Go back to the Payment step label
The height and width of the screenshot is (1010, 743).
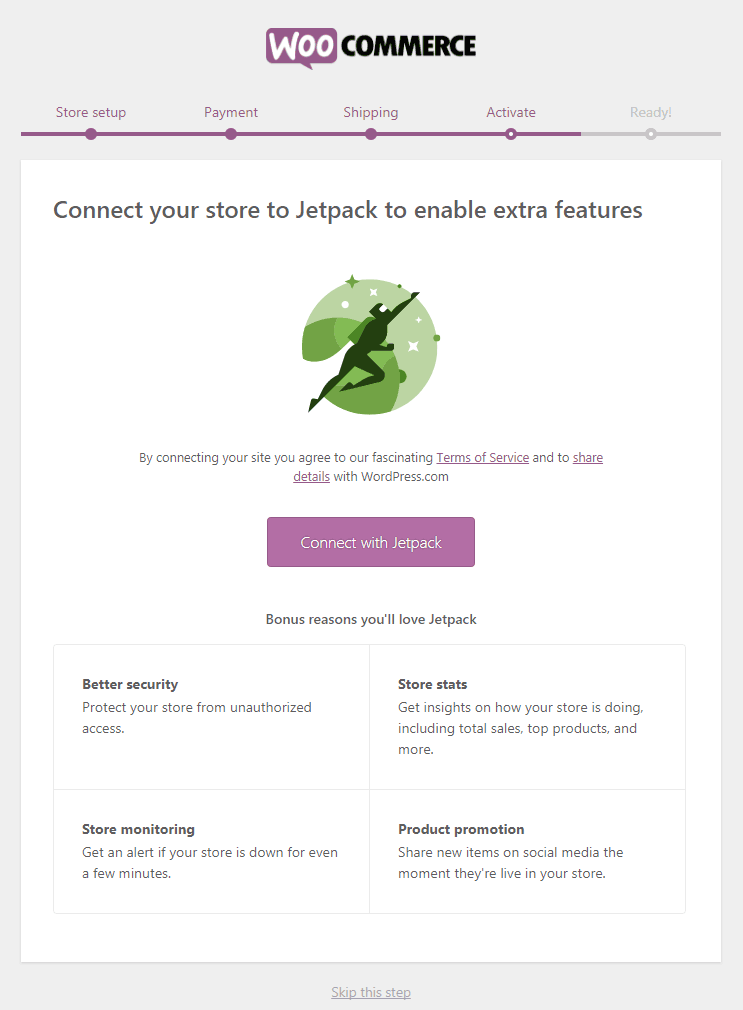pyautogui.click(x=231, y=112)
